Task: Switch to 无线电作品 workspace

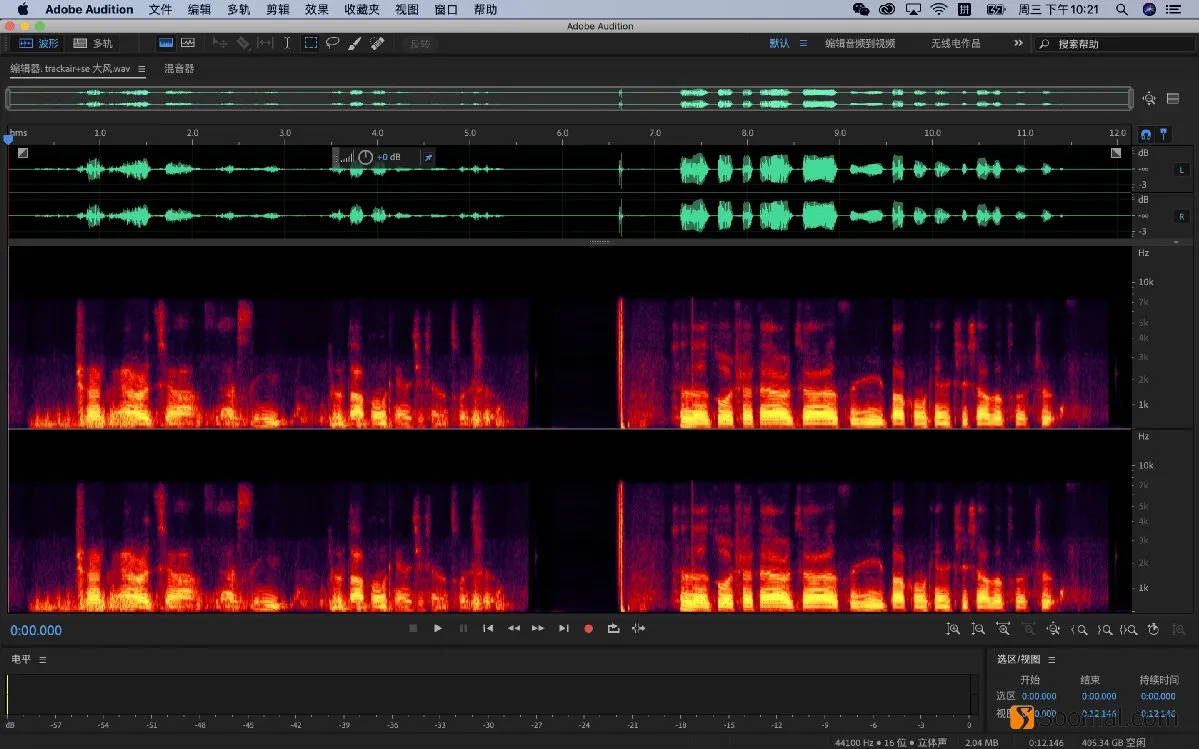Action: point(955,44)
